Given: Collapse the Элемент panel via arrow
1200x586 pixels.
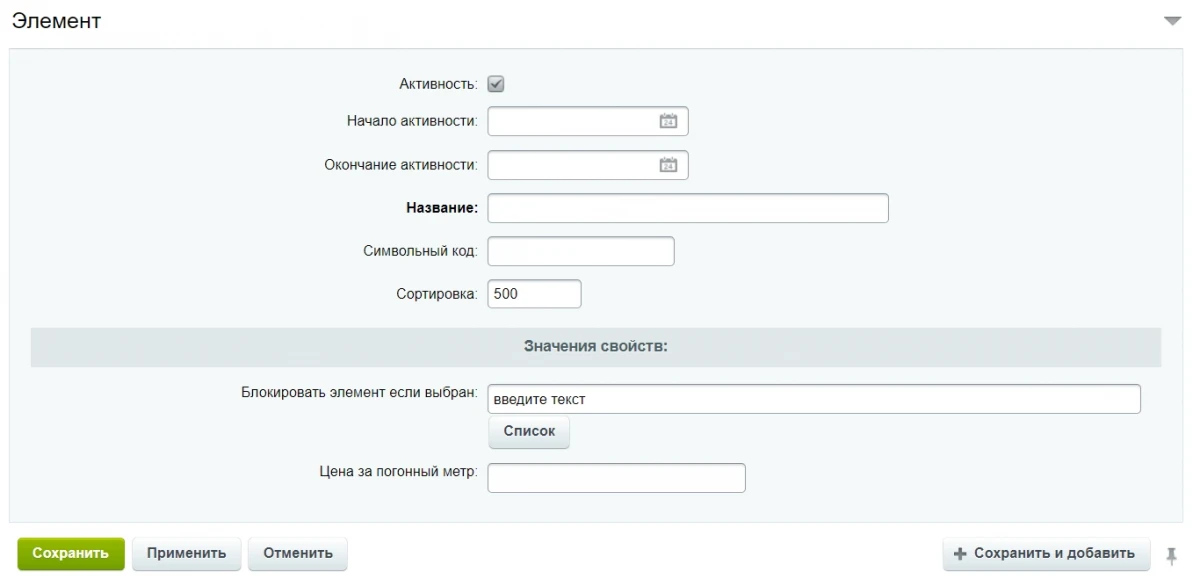Looking at the screenshot, I should [1173, 20].
